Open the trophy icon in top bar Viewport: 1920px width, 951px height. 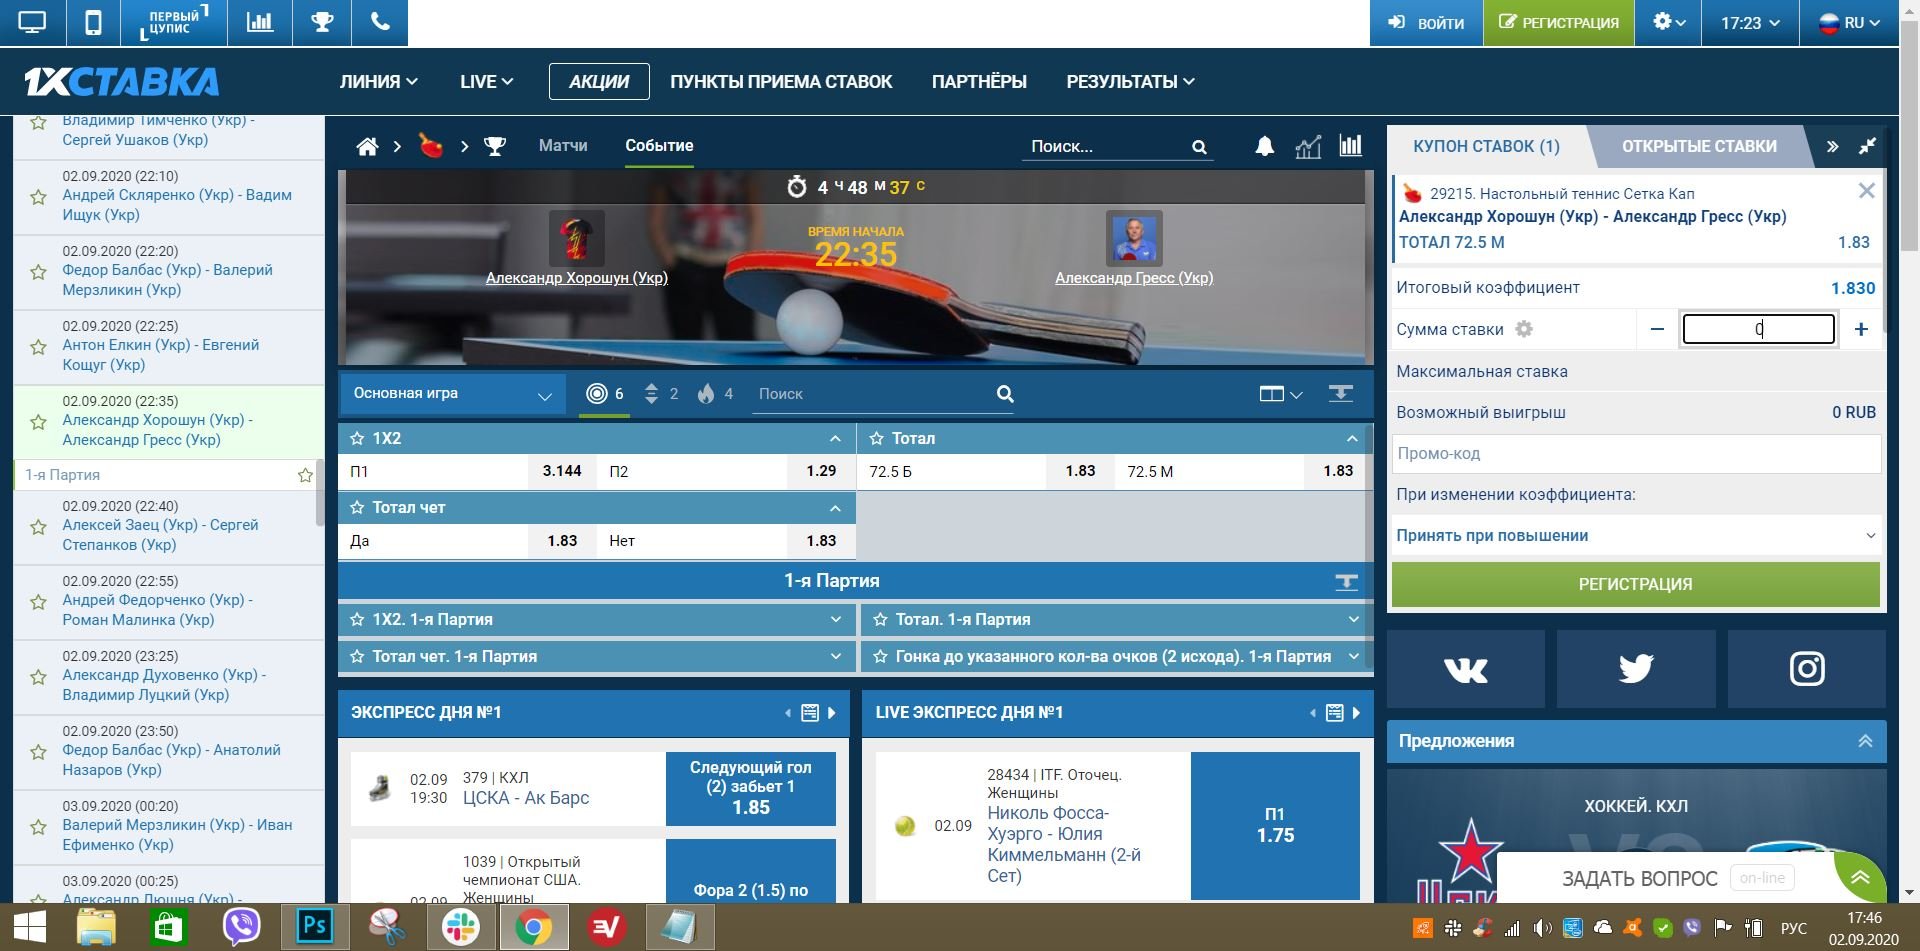pos(322,23)
